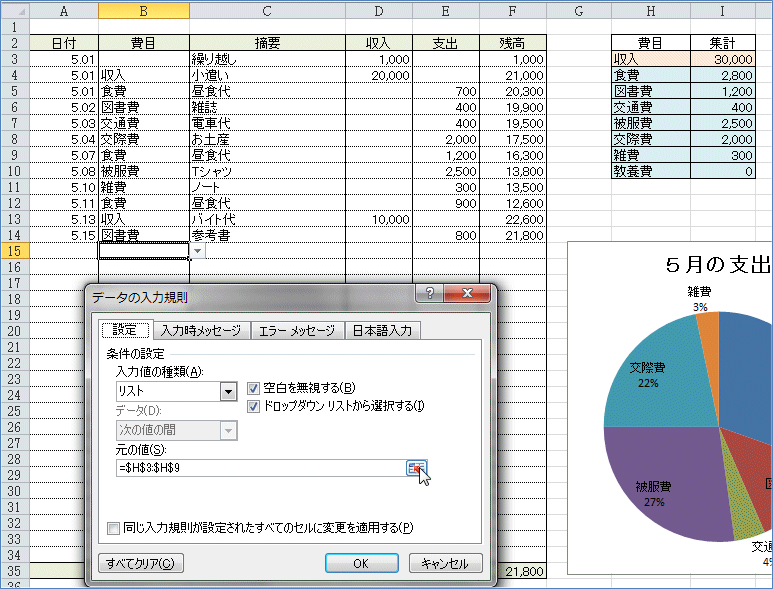Screen dimensions: 773x589
Task: Click the キャンセル button
Action: [x=445, y=563]
